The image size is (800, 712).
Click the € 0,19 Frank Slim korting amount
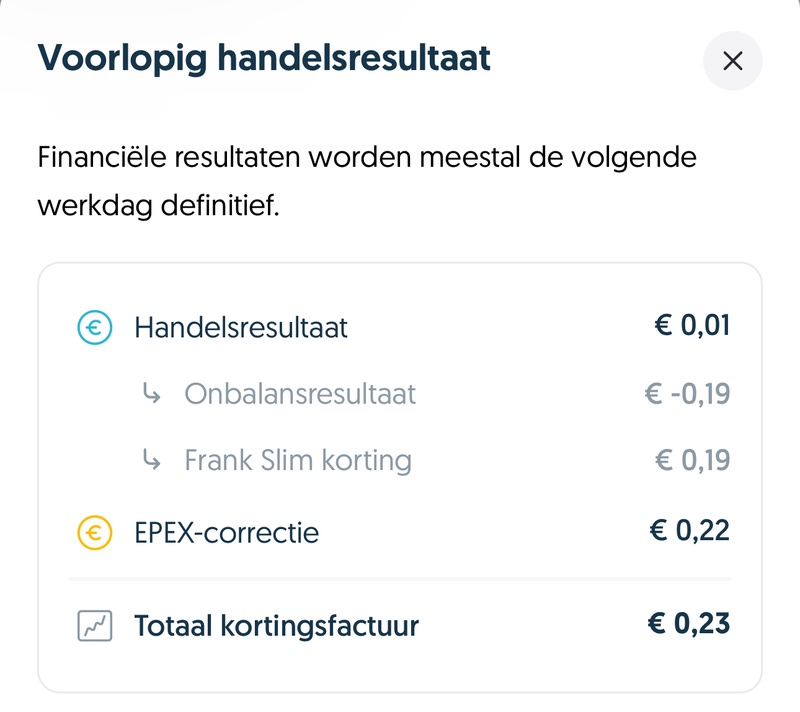691,460
